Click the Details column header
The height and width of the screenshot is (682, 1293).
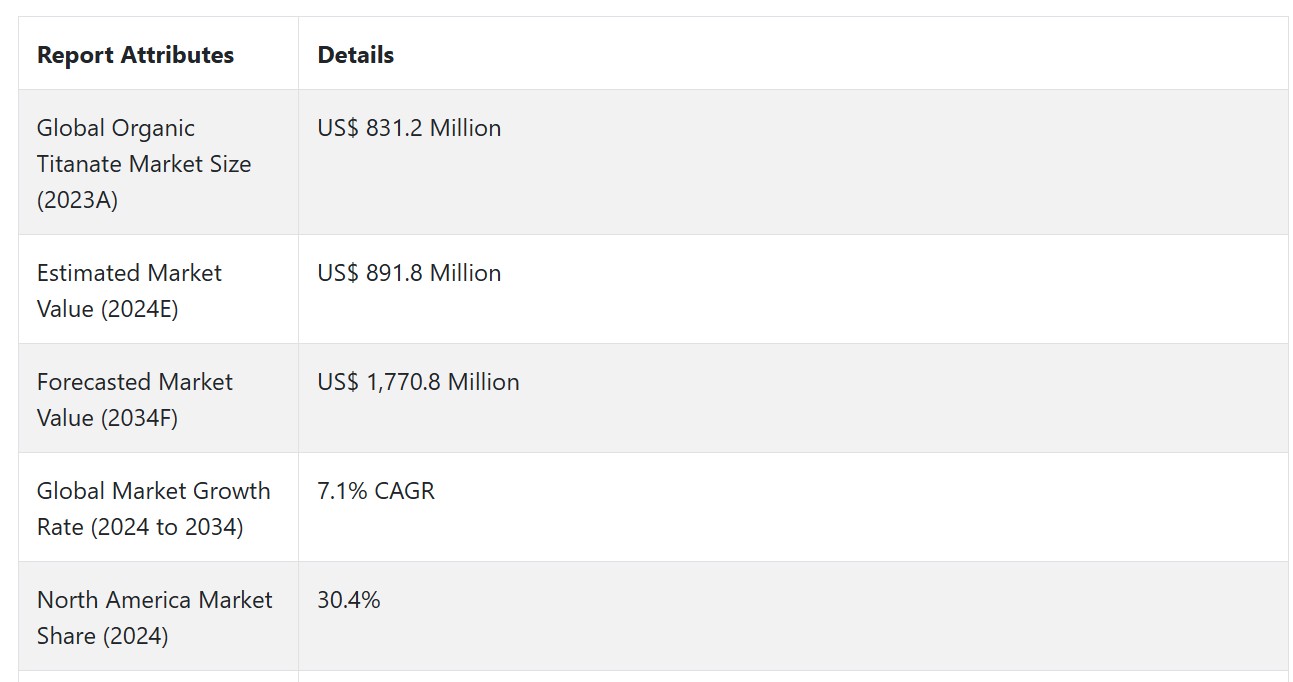[356, 55]
